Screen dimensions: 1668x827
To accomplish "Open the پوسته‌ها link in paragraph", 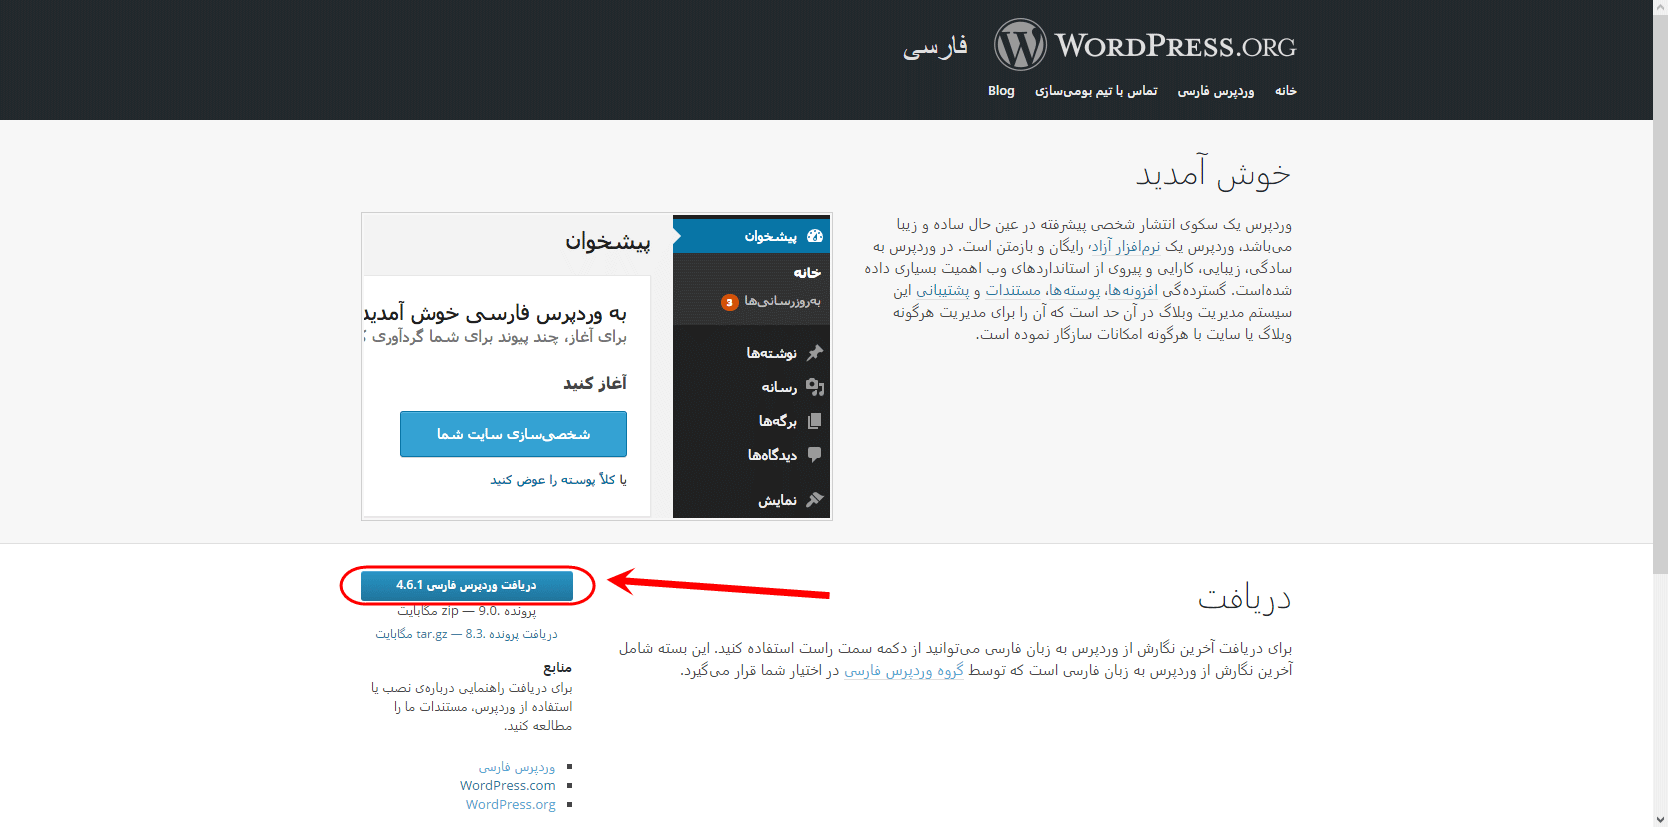I will (1074, 291).
